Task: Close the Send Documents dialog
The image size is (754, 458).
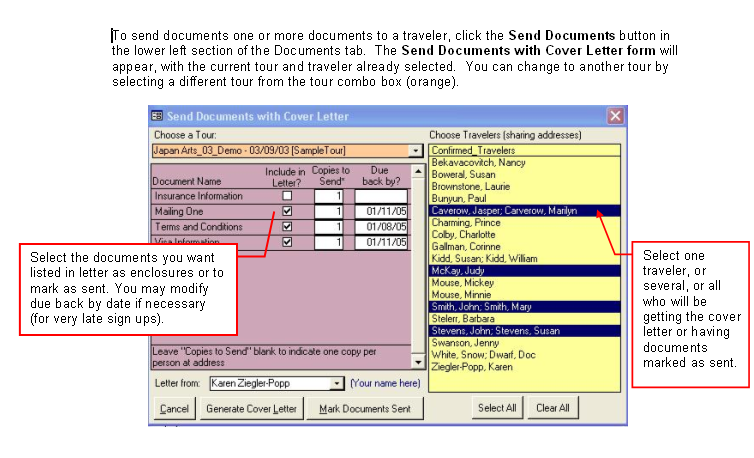Action: point(615,116)
